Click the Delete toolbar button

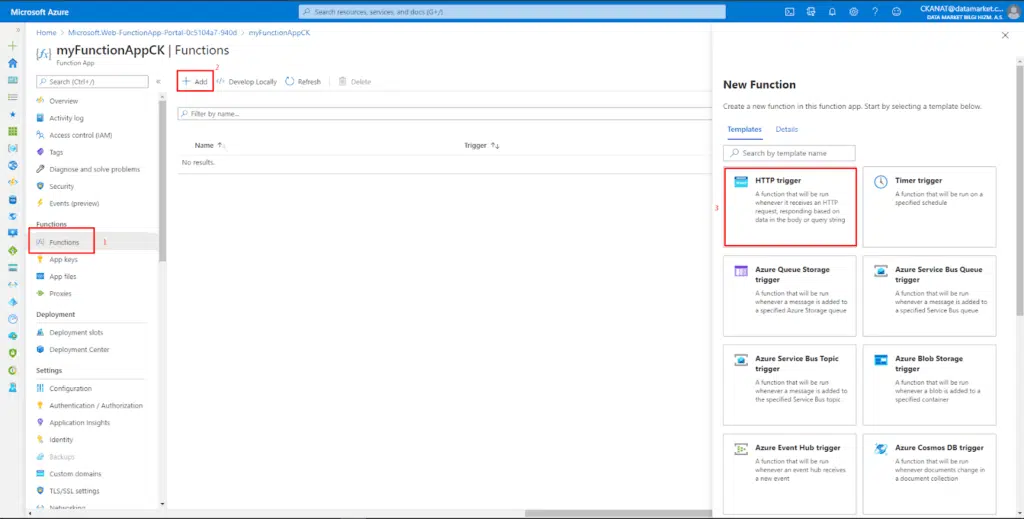355,82
